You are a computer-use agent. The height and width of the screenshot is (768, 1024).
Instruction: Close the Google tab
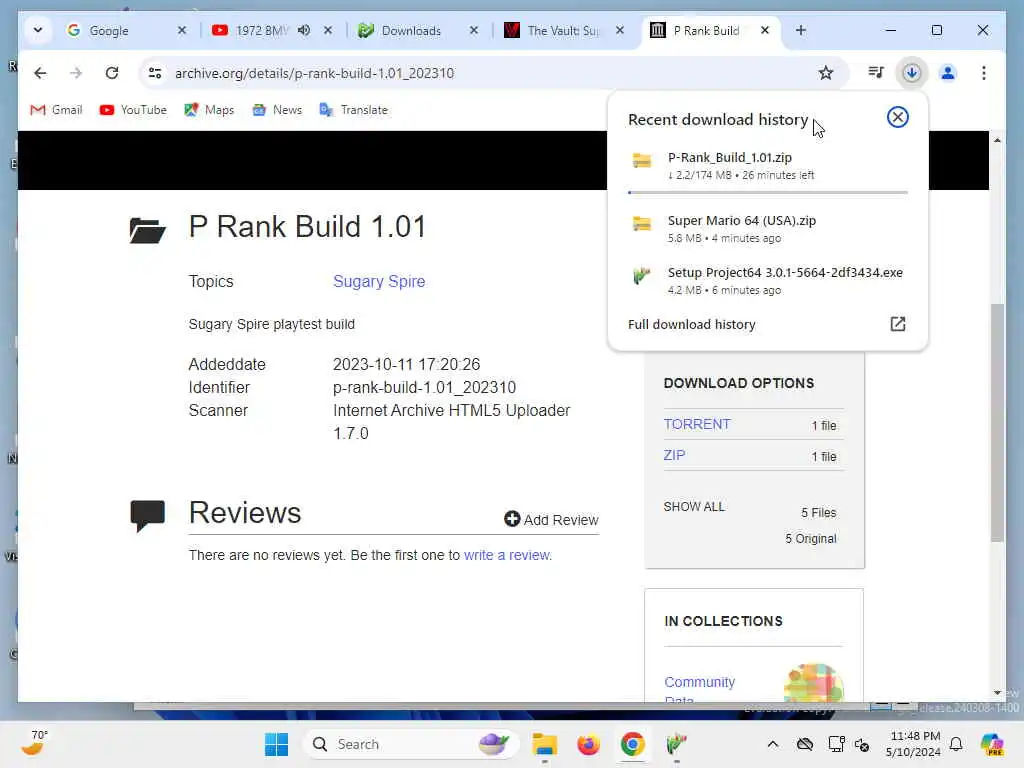(182, 30)
